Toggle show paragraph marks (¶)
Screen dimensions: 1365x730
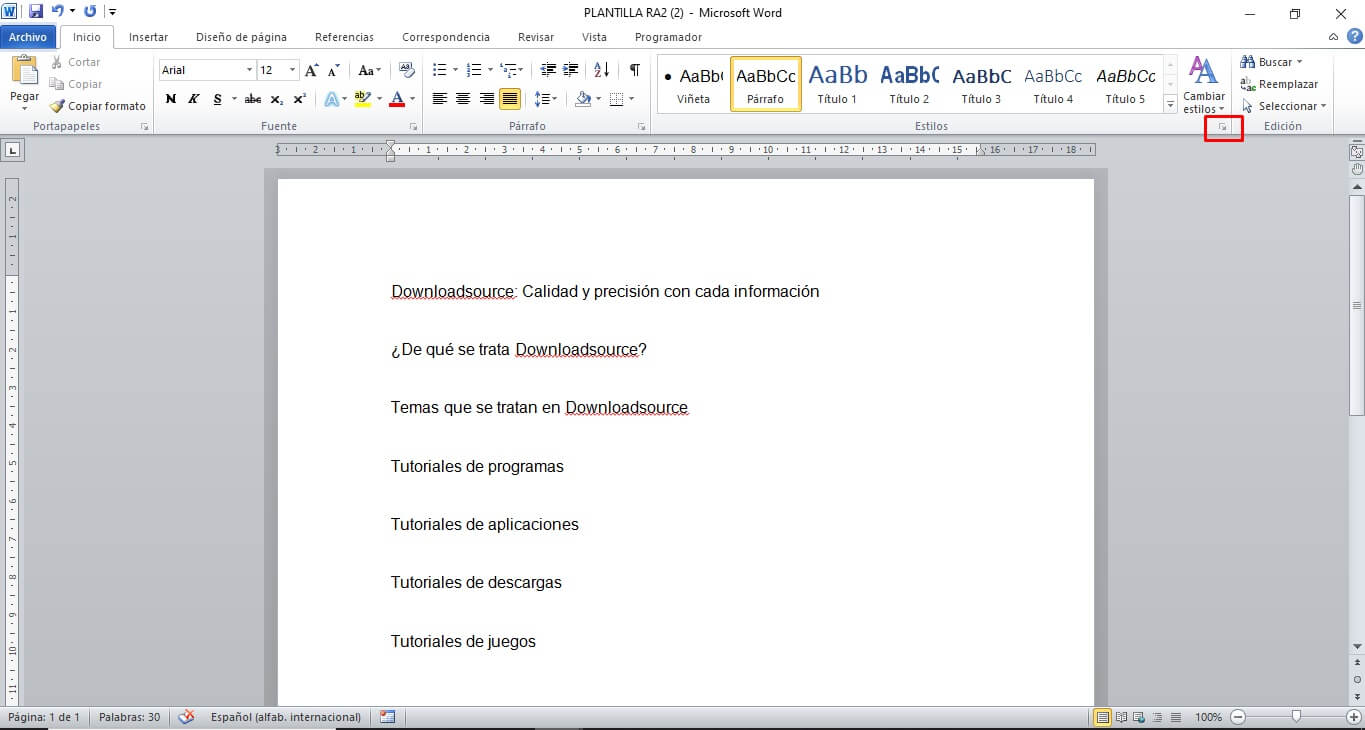click(634, 70)
